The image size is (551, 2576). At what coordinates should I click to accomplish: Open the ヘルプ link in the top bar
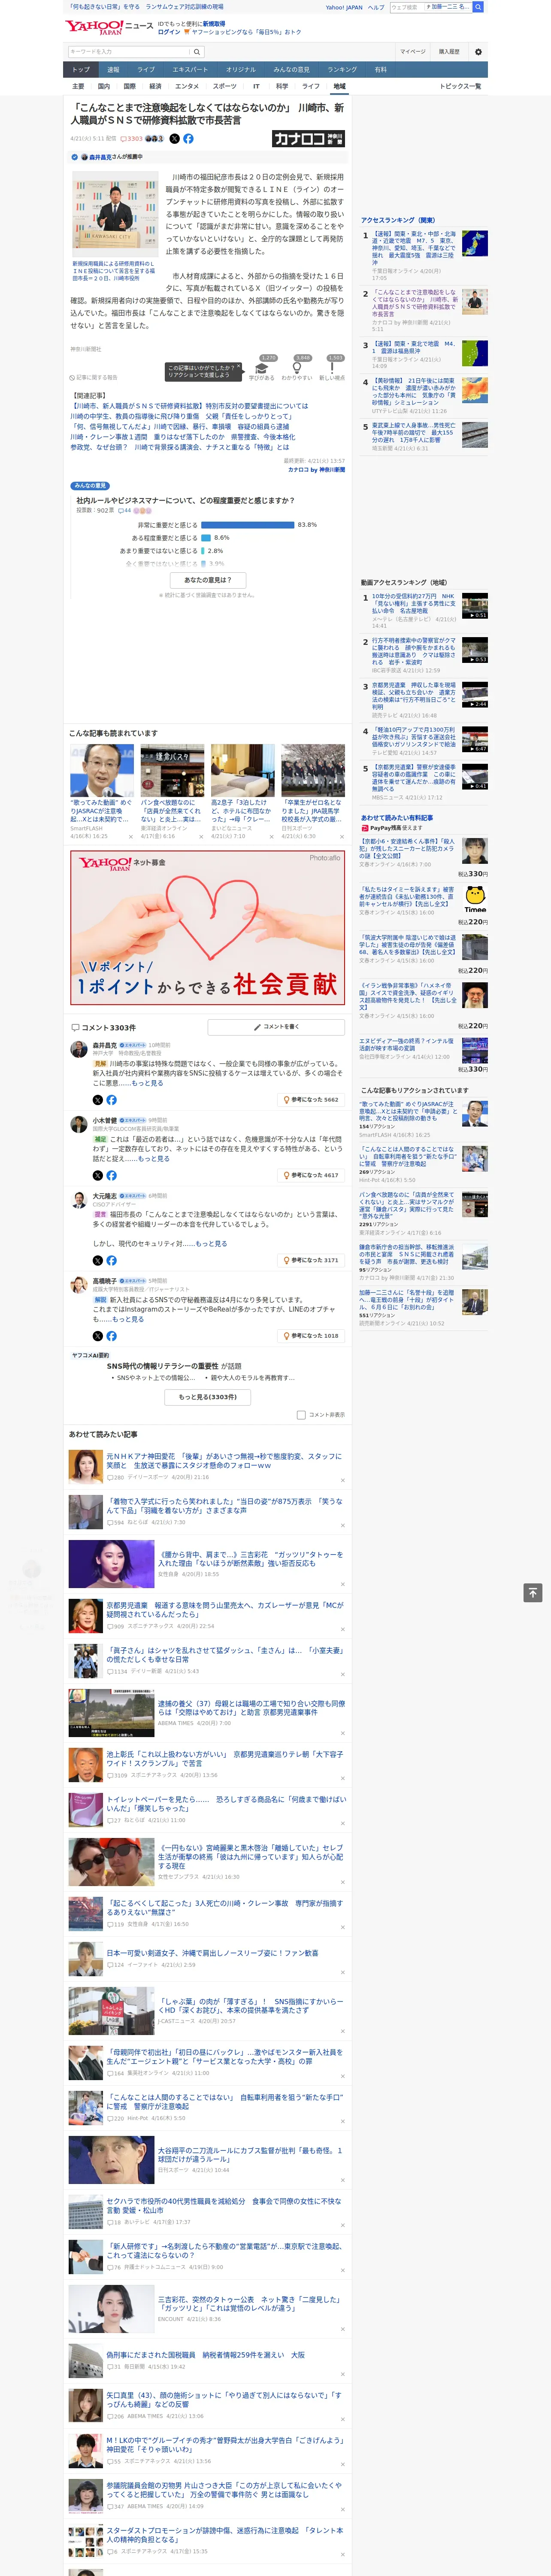[x=376, y=7]
